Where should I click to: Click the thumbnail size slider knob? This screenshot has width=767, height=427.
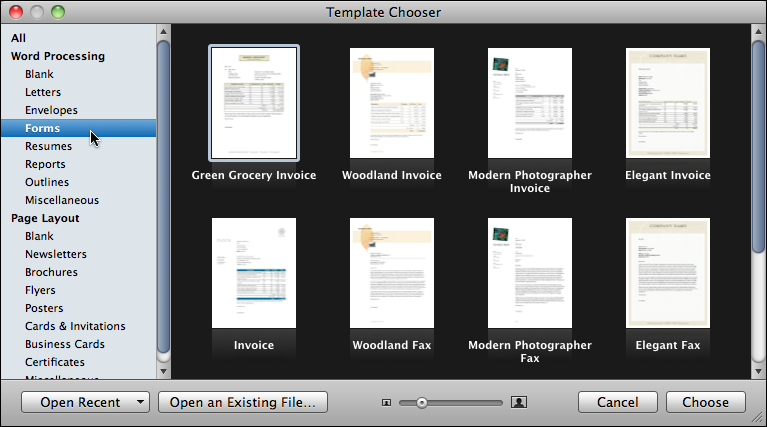pyautogui.click(x=422, y=403)
